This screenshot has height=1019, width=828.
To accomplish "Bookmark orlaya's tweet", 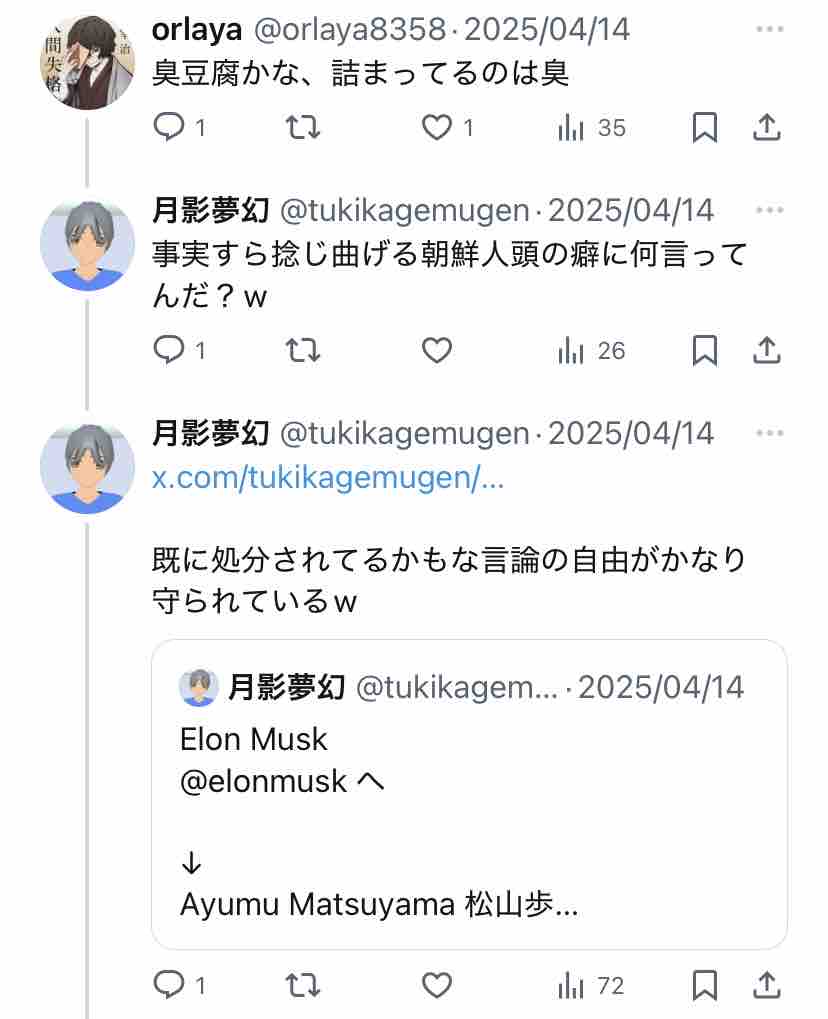I will [705, 127].
